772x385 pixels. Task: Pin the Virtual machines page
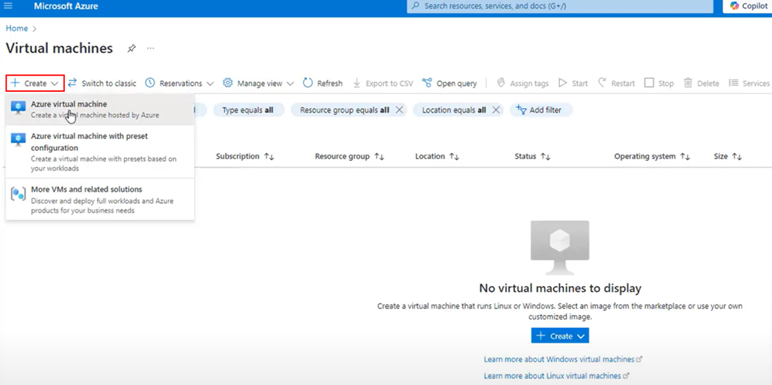[131, 49]
